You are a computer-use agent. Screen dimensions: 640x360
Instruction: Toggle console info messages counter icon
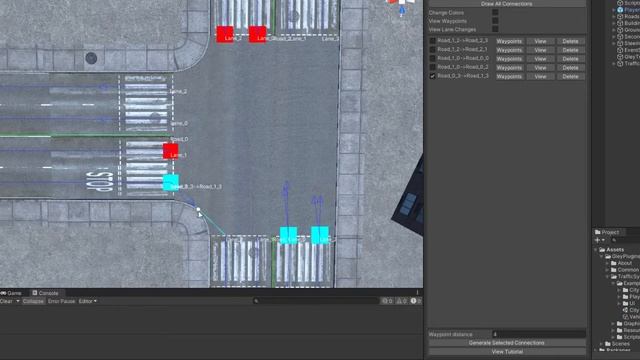click(387, 301)
